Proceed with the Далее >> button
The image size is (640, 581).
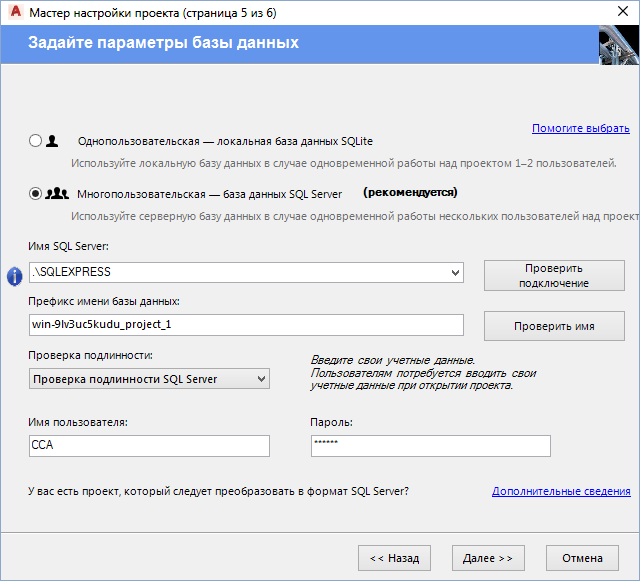[x=488, y=558]
